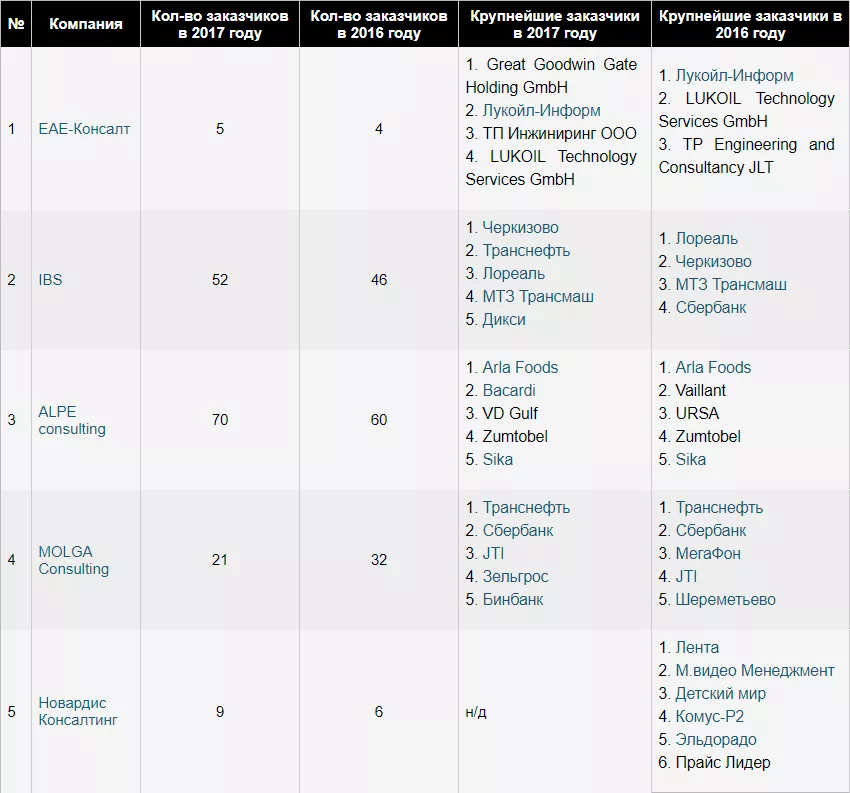Open the Комус-Р2 customer link
Viewport: 850px width, 793px height.
709,717
